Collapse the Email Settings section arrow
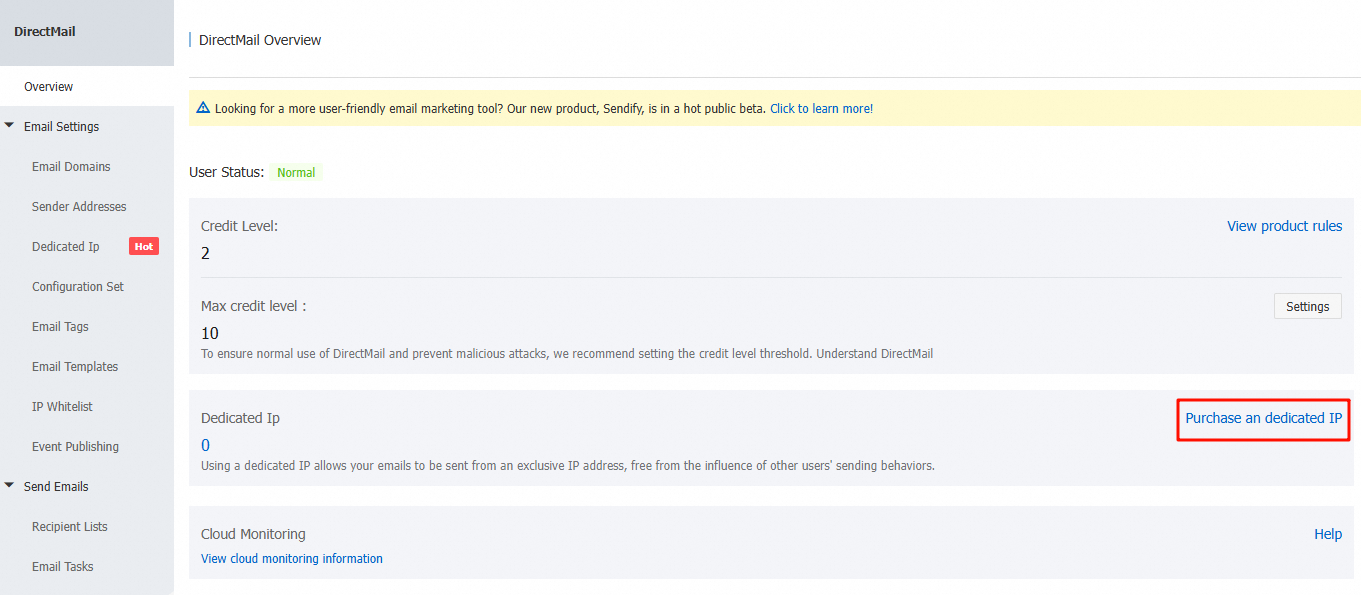 coord(10,126)
